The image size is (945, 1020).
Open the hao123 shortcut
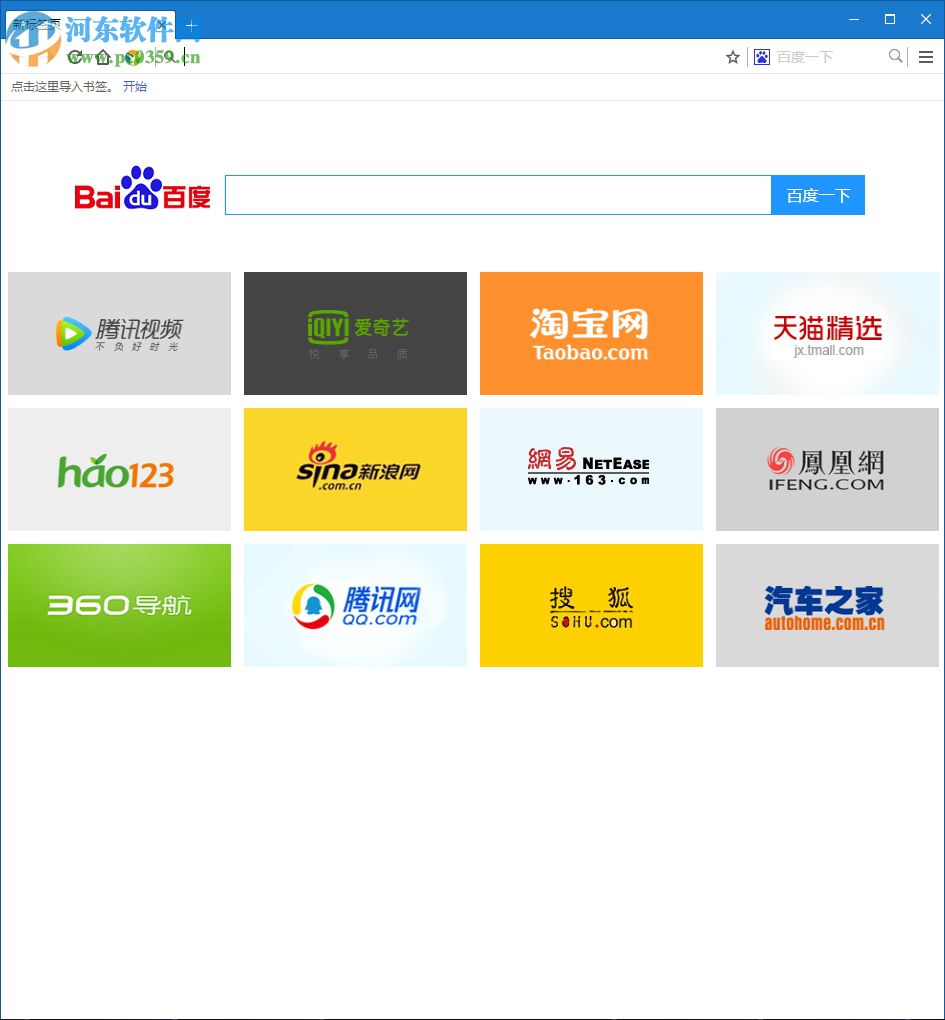(119, 469)
